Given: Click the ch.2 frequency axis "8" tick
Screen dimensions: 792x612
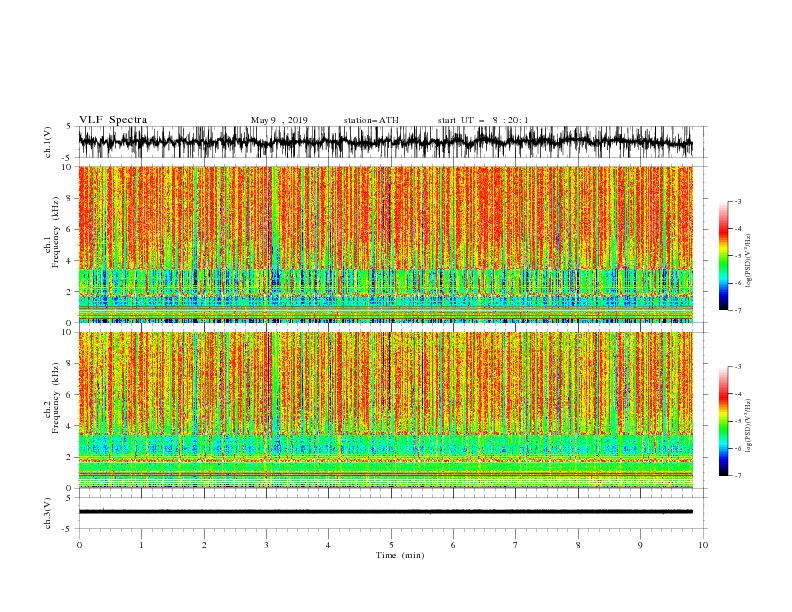Looking at the screenshot, I should [70, 364].
